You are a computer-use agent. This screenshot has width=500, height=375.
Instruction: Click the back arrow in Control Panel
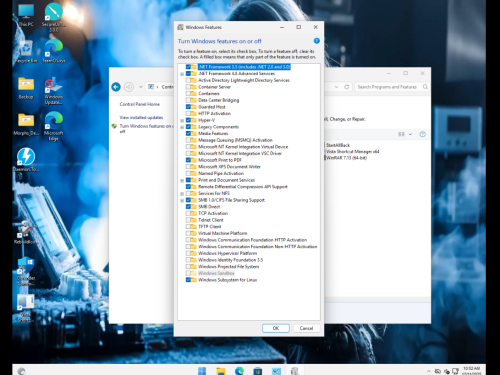click(116, 87)
